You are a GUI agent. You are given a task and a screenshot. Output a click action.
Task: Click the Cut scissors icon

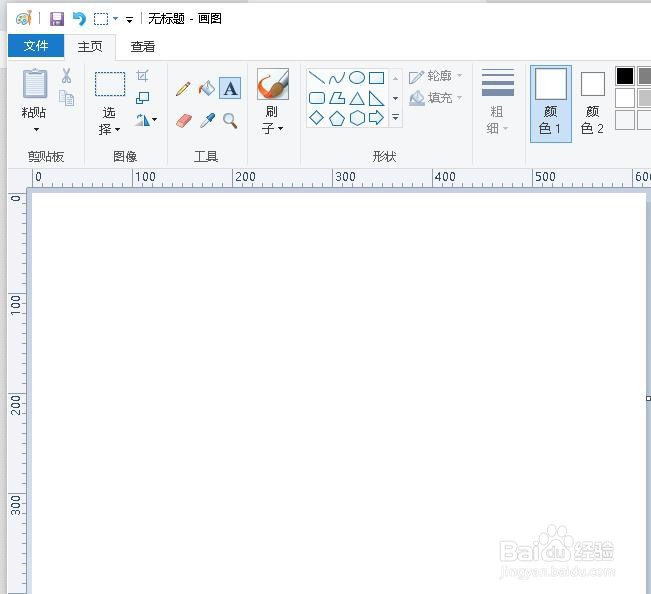tap(66, 76)
